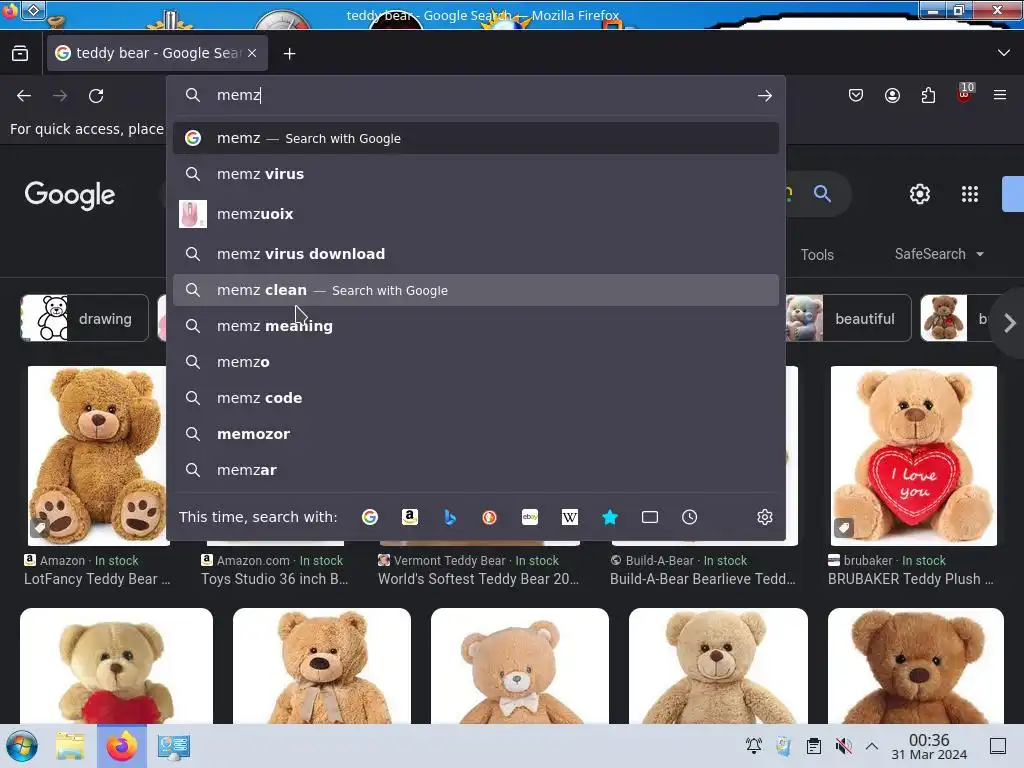Open the Extensions puzzle icon
This screenshot has width=1024, height=768.
click(928, 96)
